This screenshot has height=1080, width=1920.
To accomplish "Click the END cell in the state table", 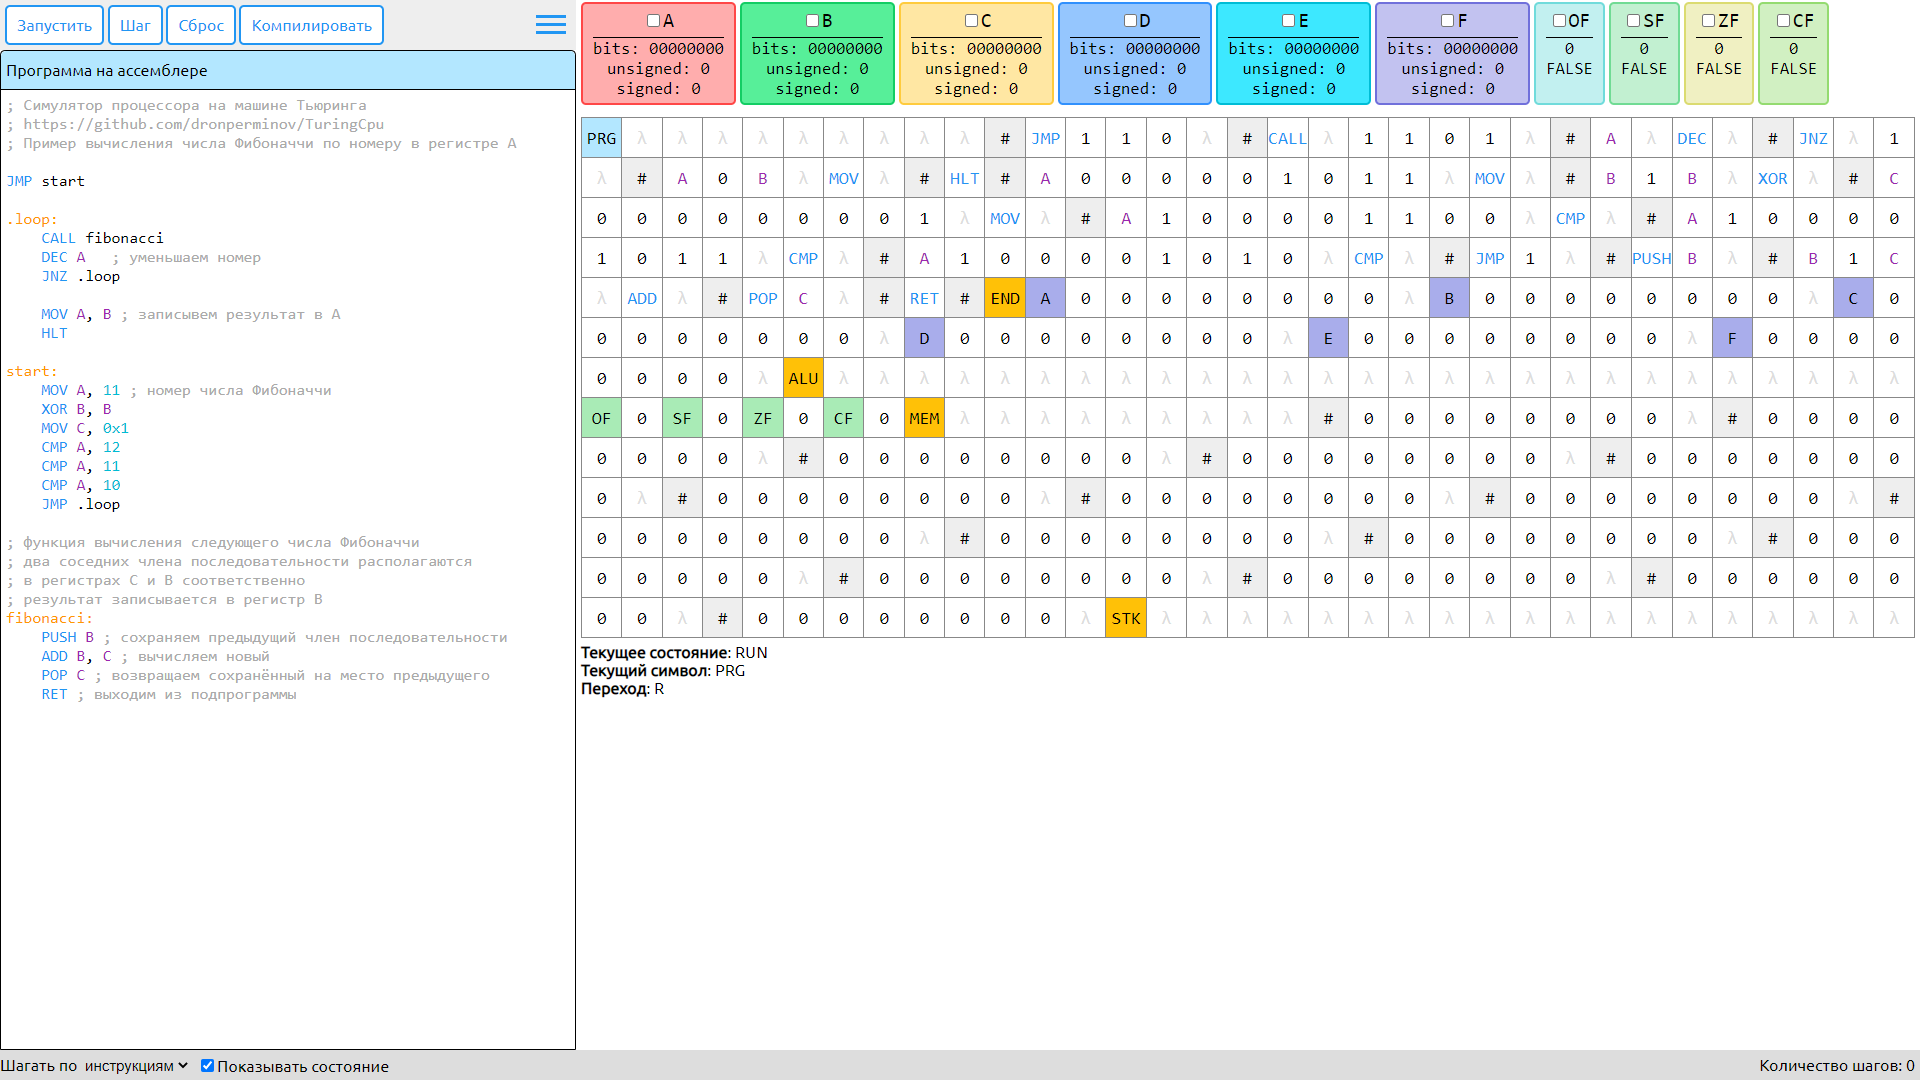I will (x=1005, y=298).
